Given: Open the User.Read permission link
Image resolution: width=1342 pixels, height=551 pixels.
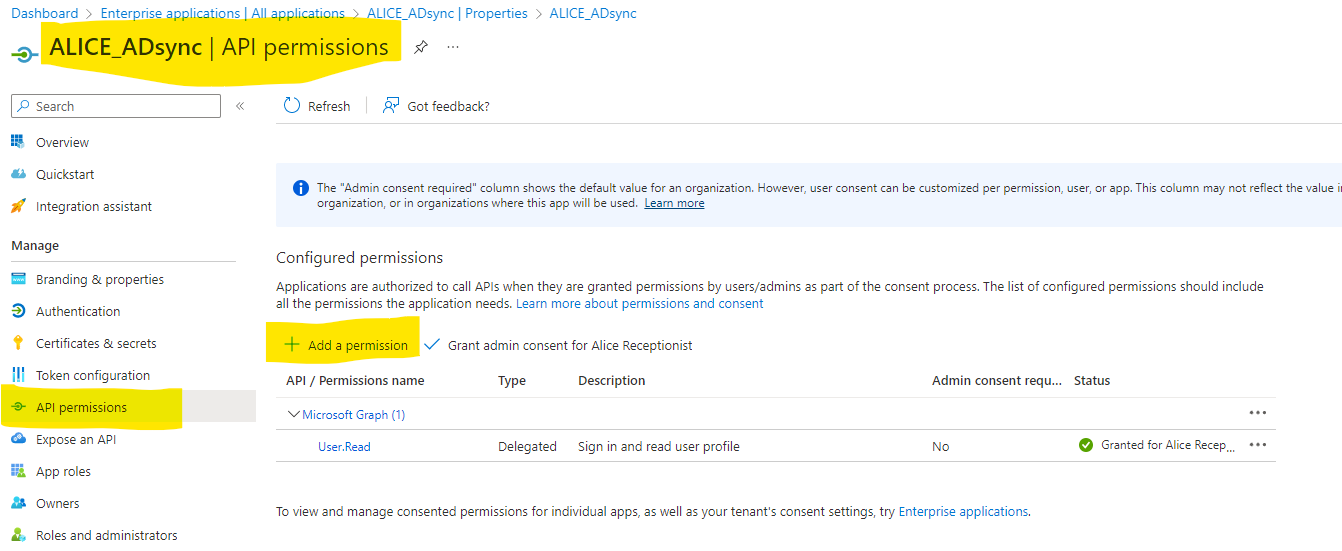Looking at the screenshot, I should pyautogui.click(x=344, y=447).
